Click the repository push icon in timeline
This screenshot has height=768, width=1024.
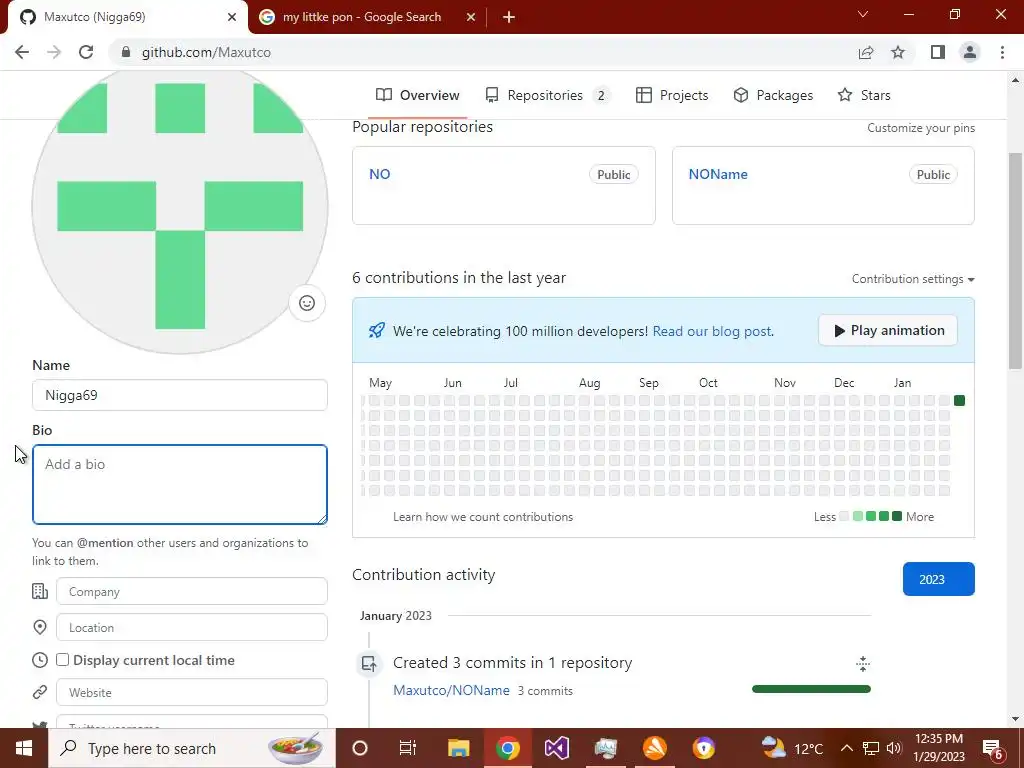(x=369, y=664)
